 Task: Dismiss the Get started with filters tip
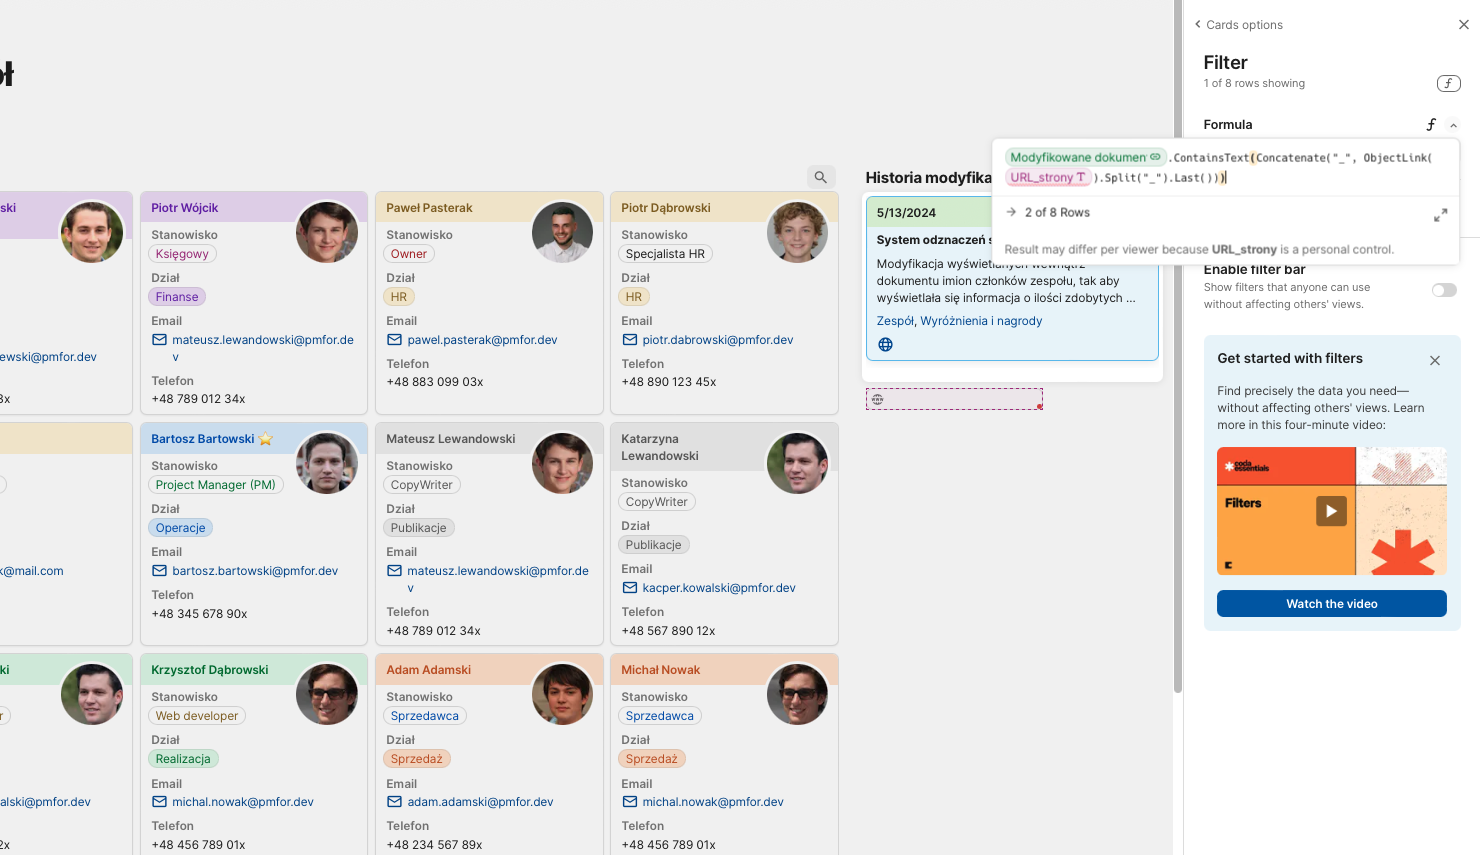1435,360
